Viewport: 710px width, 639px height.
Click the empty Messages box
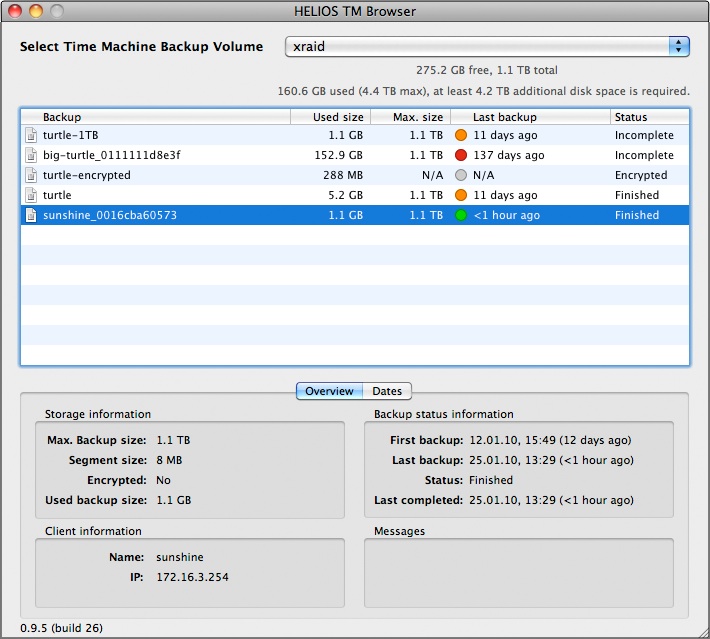[x=518, y=573]
